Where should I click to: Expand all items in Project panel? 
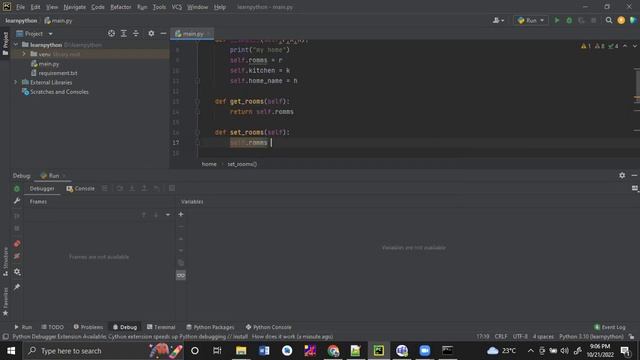123,33
